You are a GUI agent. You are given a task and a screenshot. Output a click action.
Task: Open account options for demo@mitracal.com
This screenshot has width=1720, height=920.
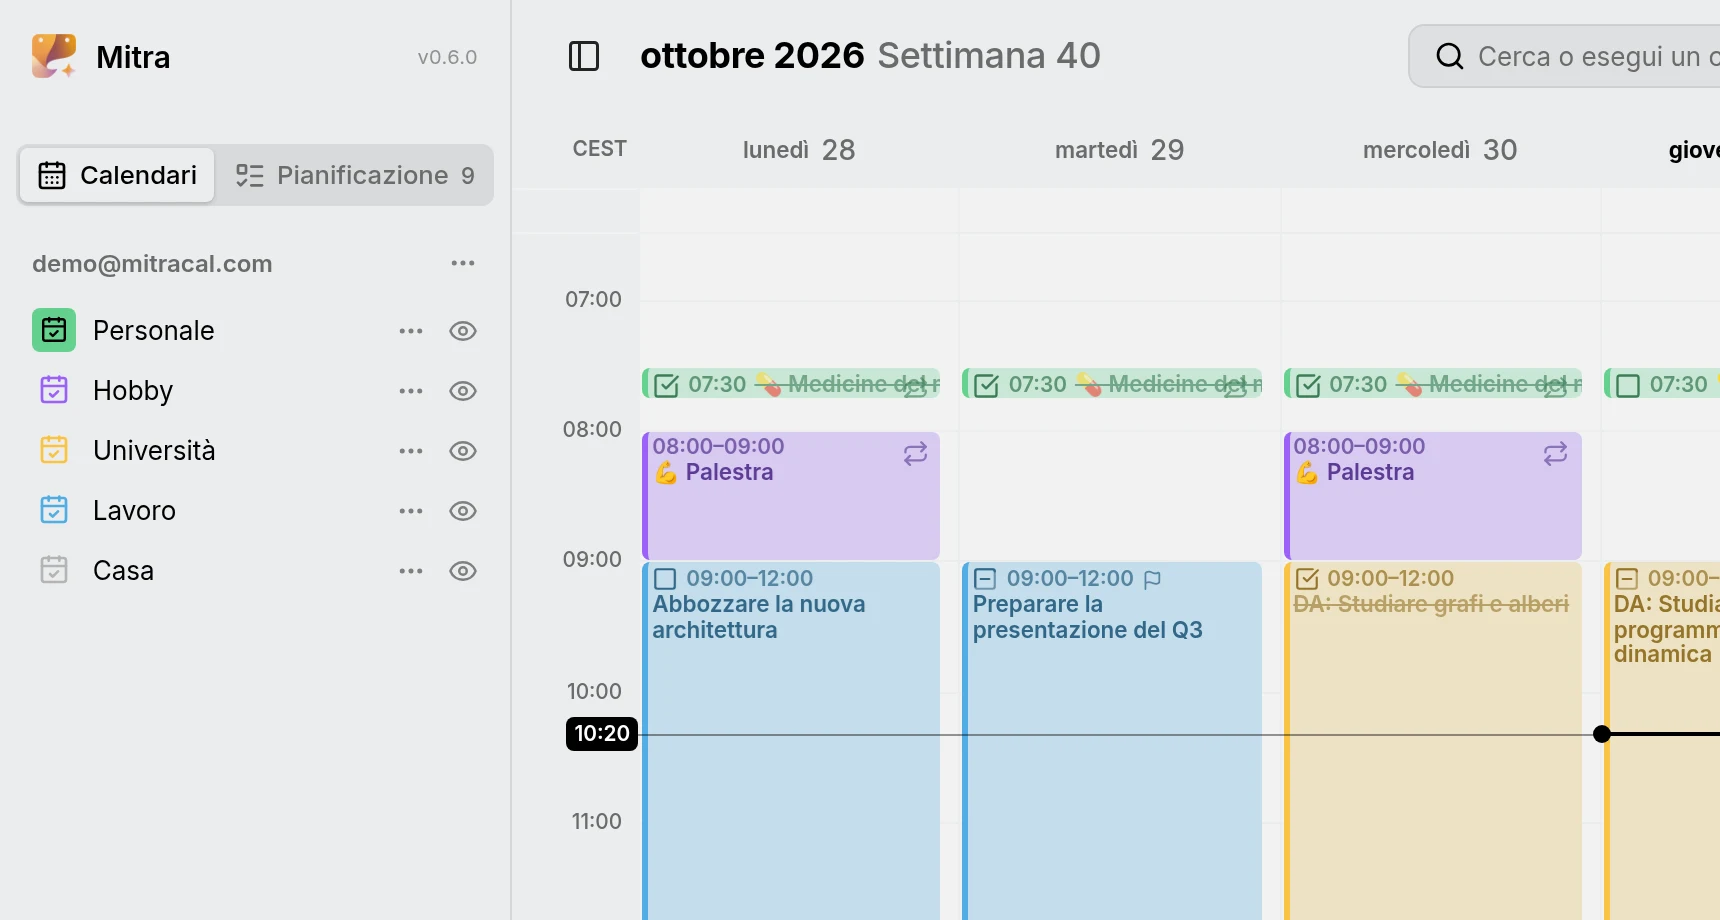point(462,263)
